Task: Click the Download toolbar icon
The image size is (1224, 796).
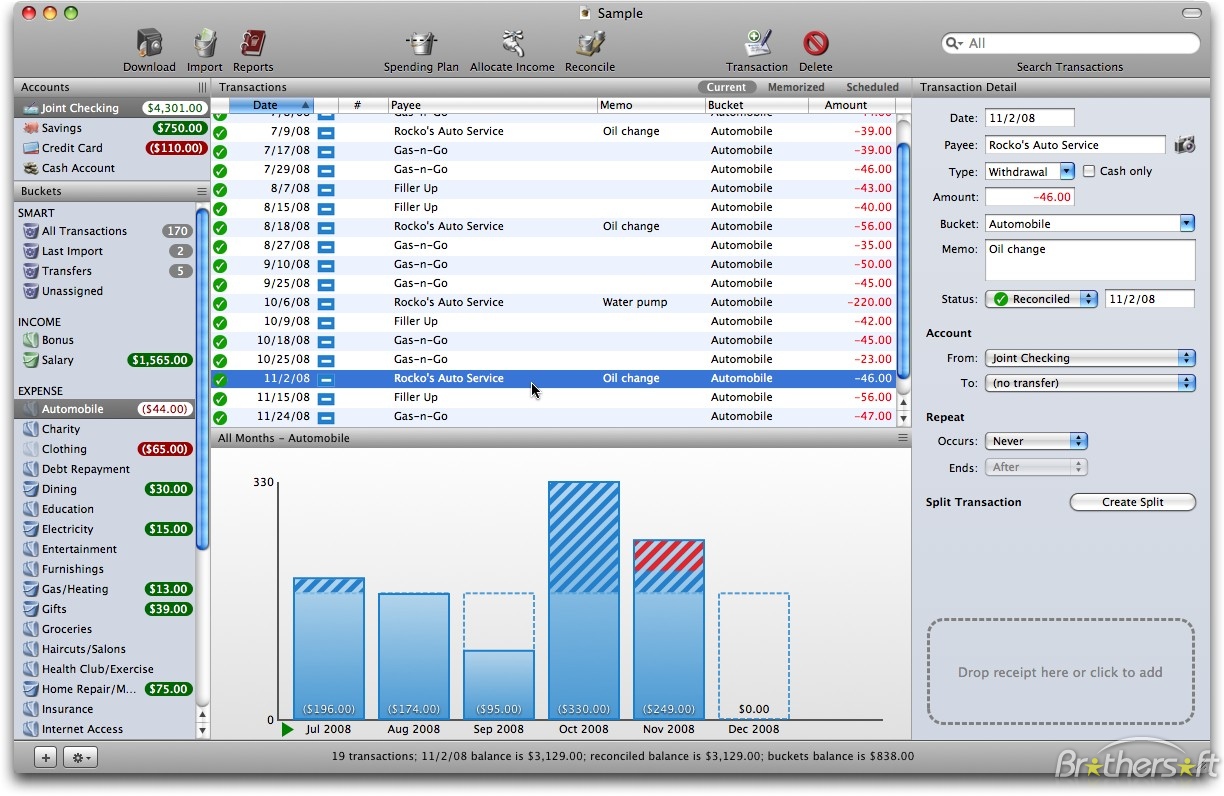Action: [149, 45]
